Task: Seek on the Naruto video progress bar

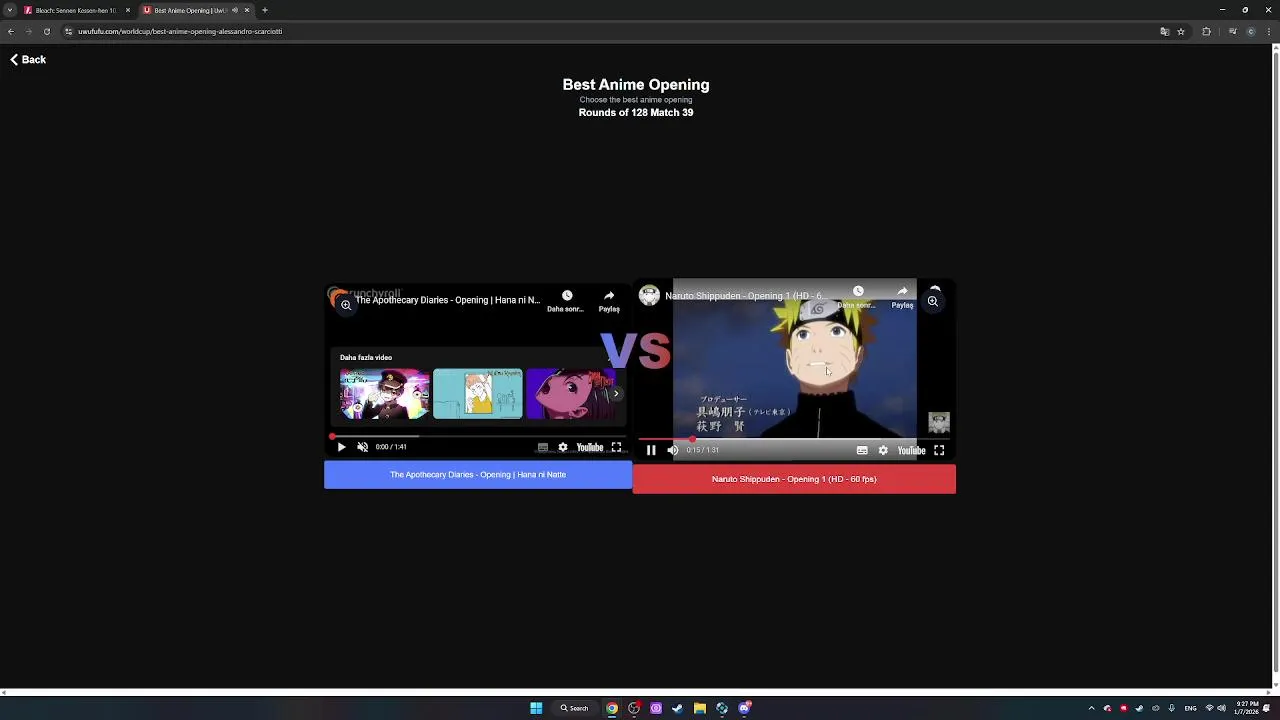Action: (794, 440)
